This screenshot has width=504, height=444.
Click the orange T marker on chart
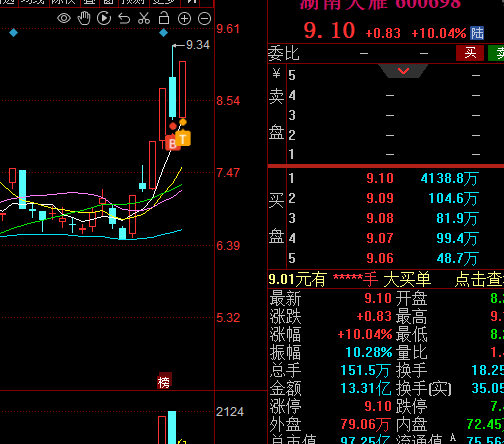point(183,139)
